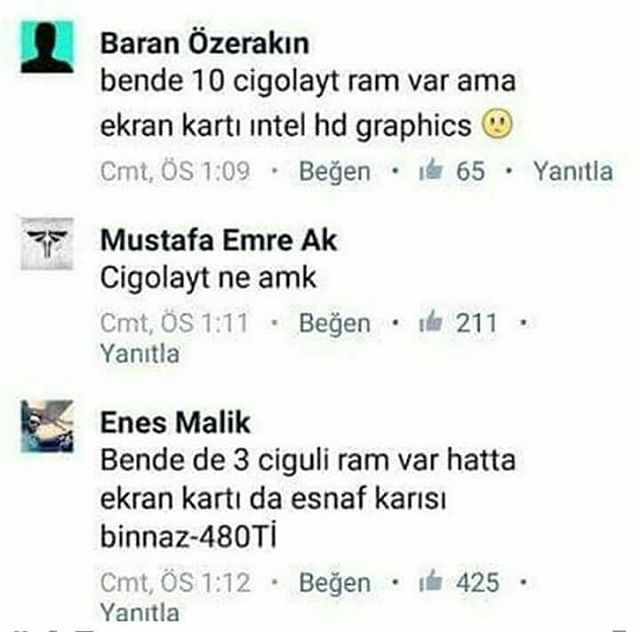Click the sad emoji after 'graphics'
This screenshot has width=640, height=632.
pyautogui.click(x=497, y=125)
